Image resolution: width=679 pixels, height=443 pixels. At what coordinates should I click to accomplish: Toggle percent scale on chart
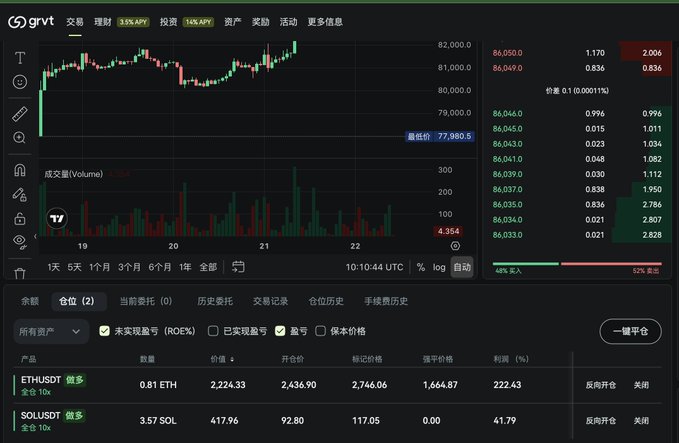coord(420,267)
